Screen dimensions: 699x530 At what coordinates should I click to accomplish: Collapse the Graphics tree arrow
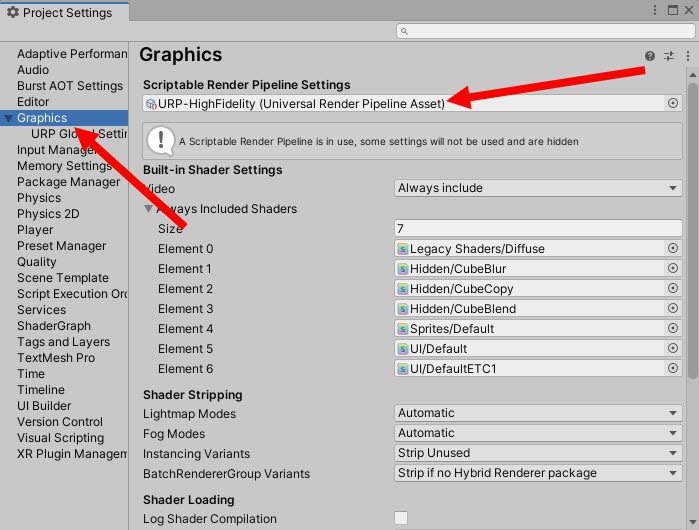point(8,118)
